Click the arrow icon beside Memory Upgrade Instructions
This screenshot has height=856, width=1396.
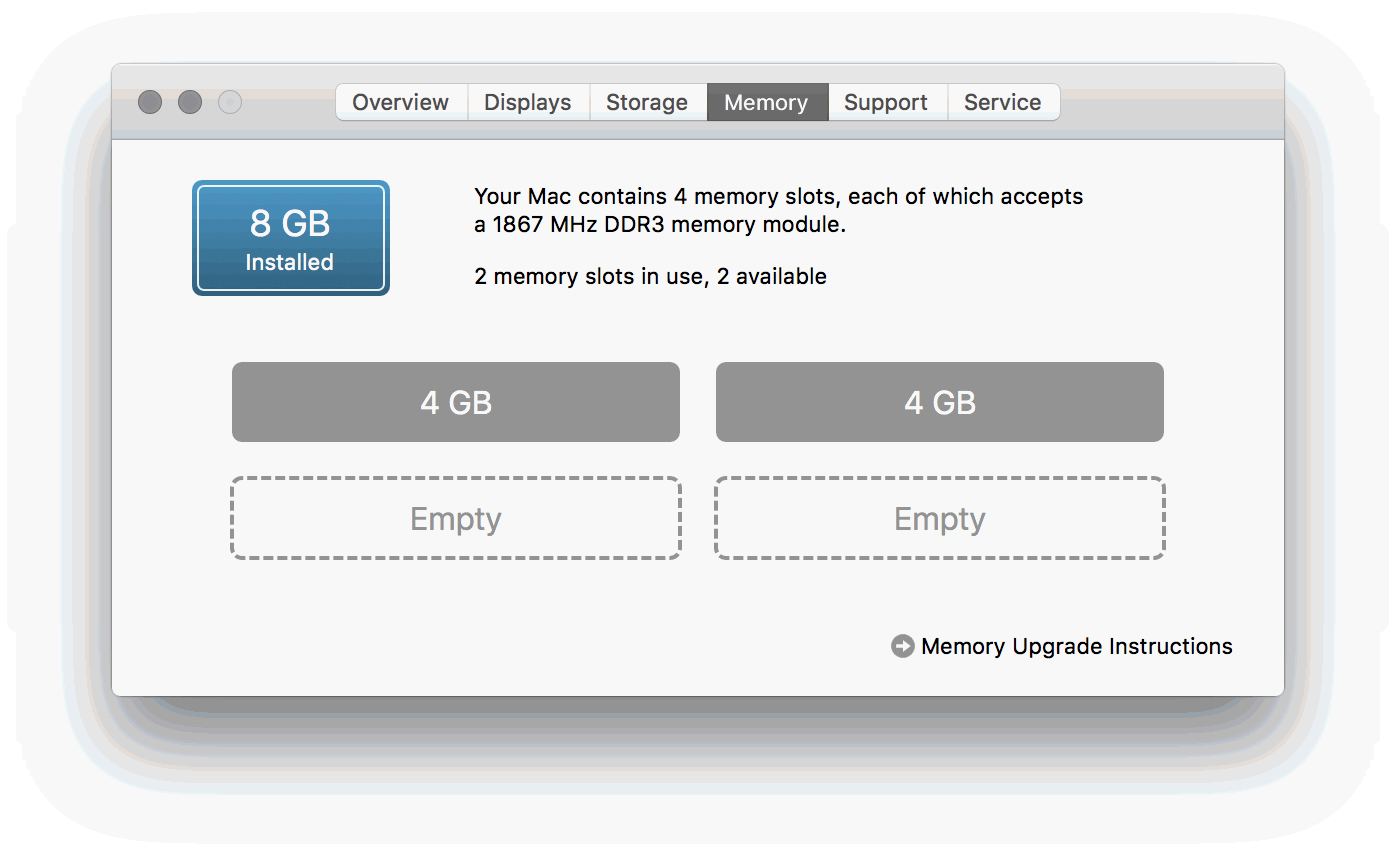pyautogui.click(x=901, y=646)
